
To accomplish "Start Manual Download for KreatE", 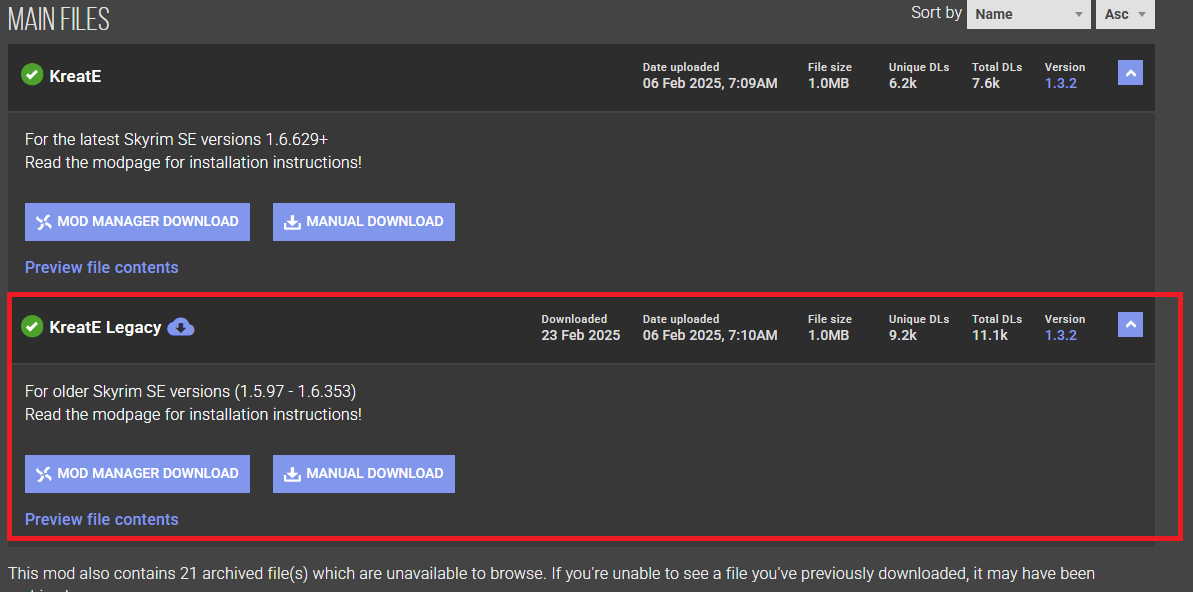I will coord(364,221).
